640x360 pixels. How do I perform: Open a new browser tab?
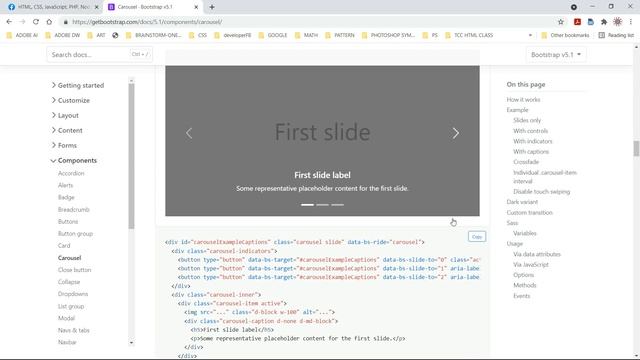pyautogui.click(x=212, y=7)
